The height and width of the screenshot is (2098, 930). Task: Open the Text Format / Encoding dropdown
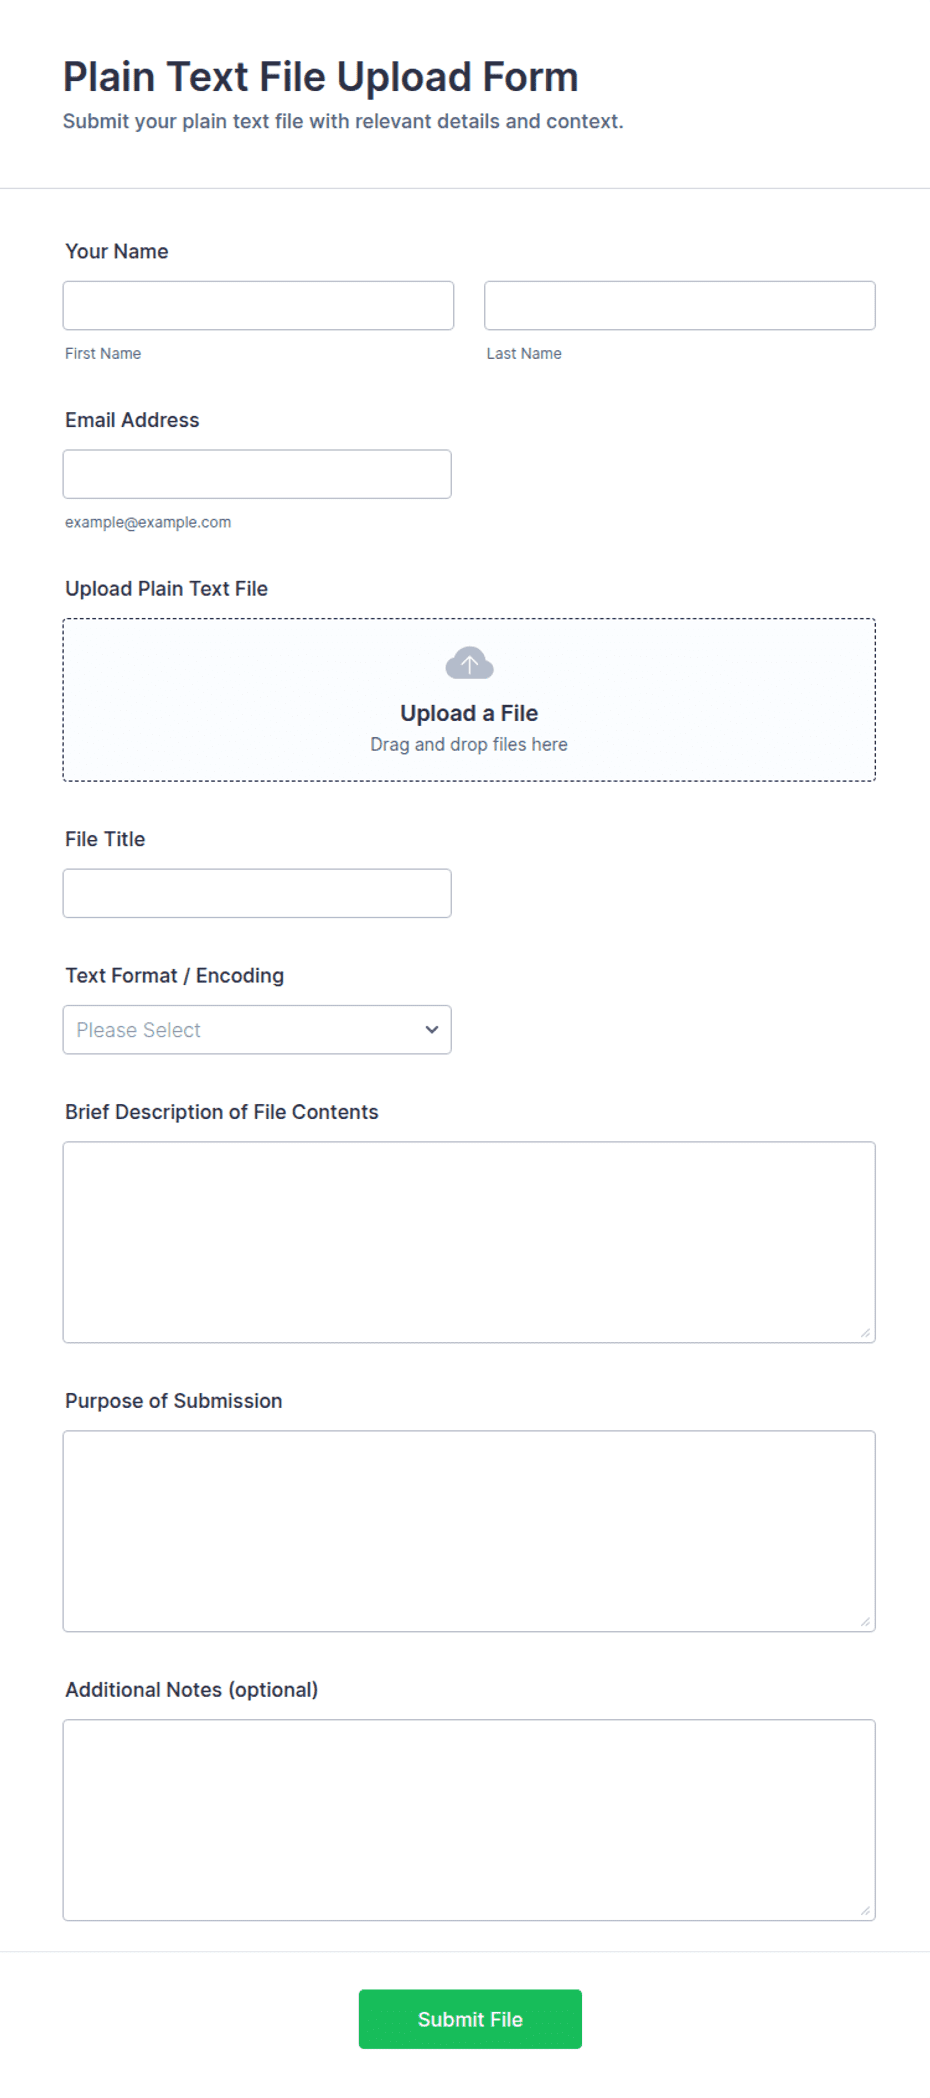pyautogui.click(x=257, y=1029)
